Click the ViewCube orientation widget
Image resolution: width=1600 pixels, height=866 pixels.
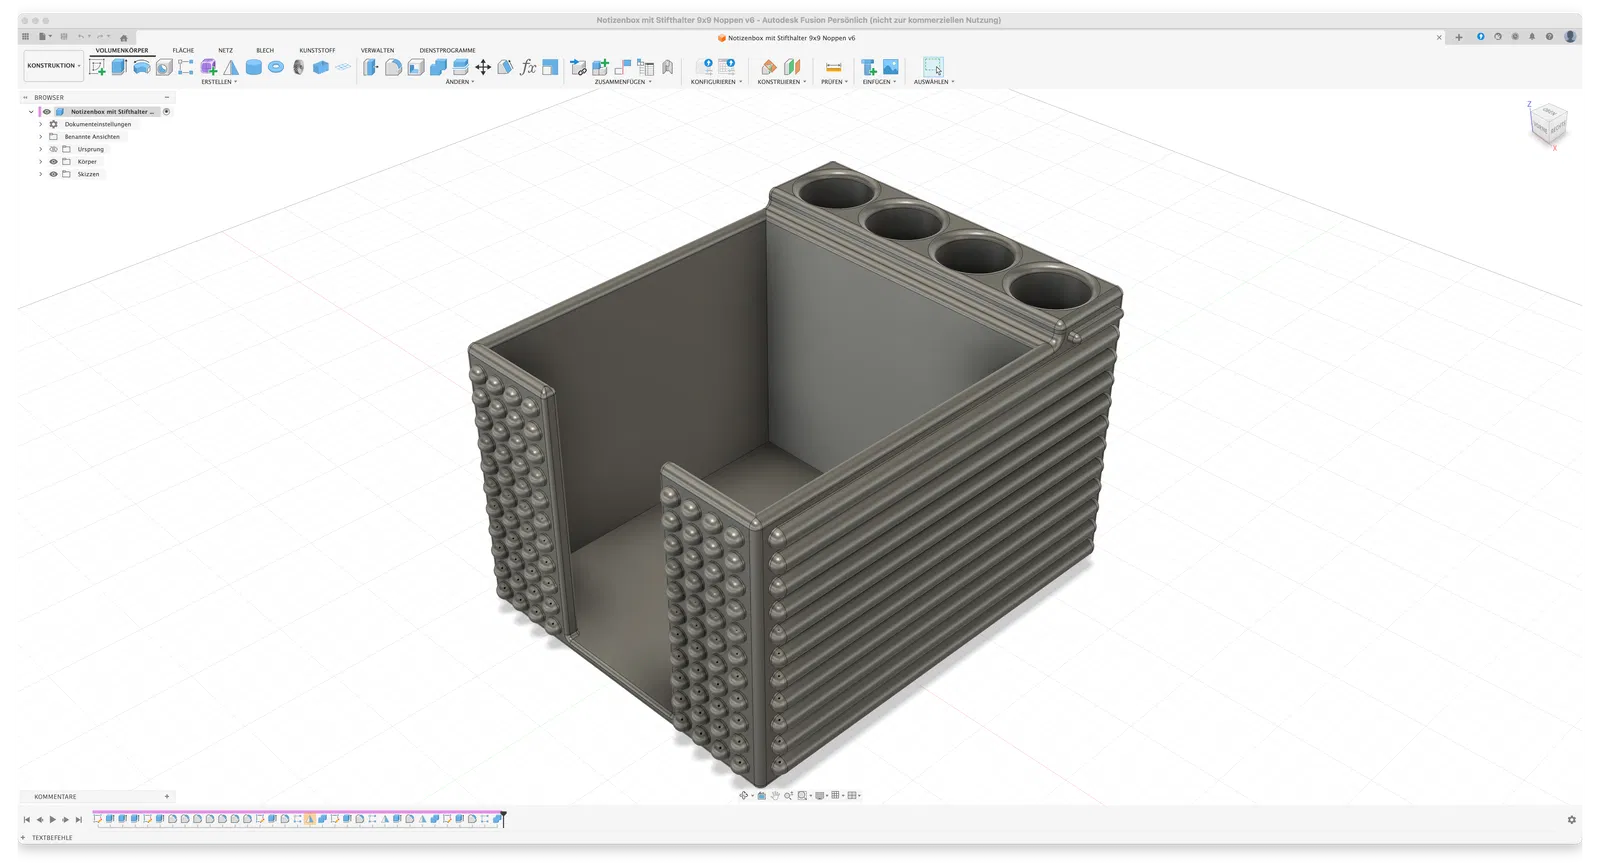point(1549,124)
